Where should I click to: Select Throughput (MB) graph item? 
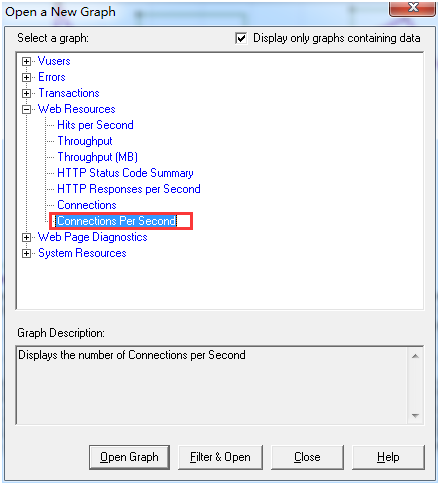click(97, 157)
